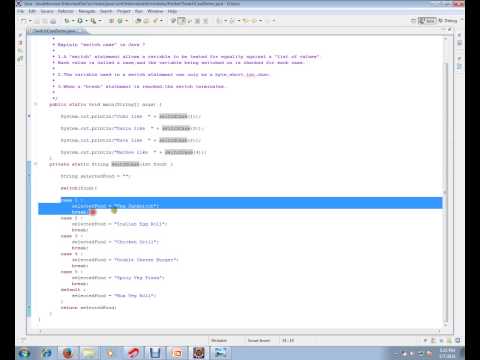Click the Smart Insert status bar entry
Screen dimensions: 480x360
click(x=259, y=340)
